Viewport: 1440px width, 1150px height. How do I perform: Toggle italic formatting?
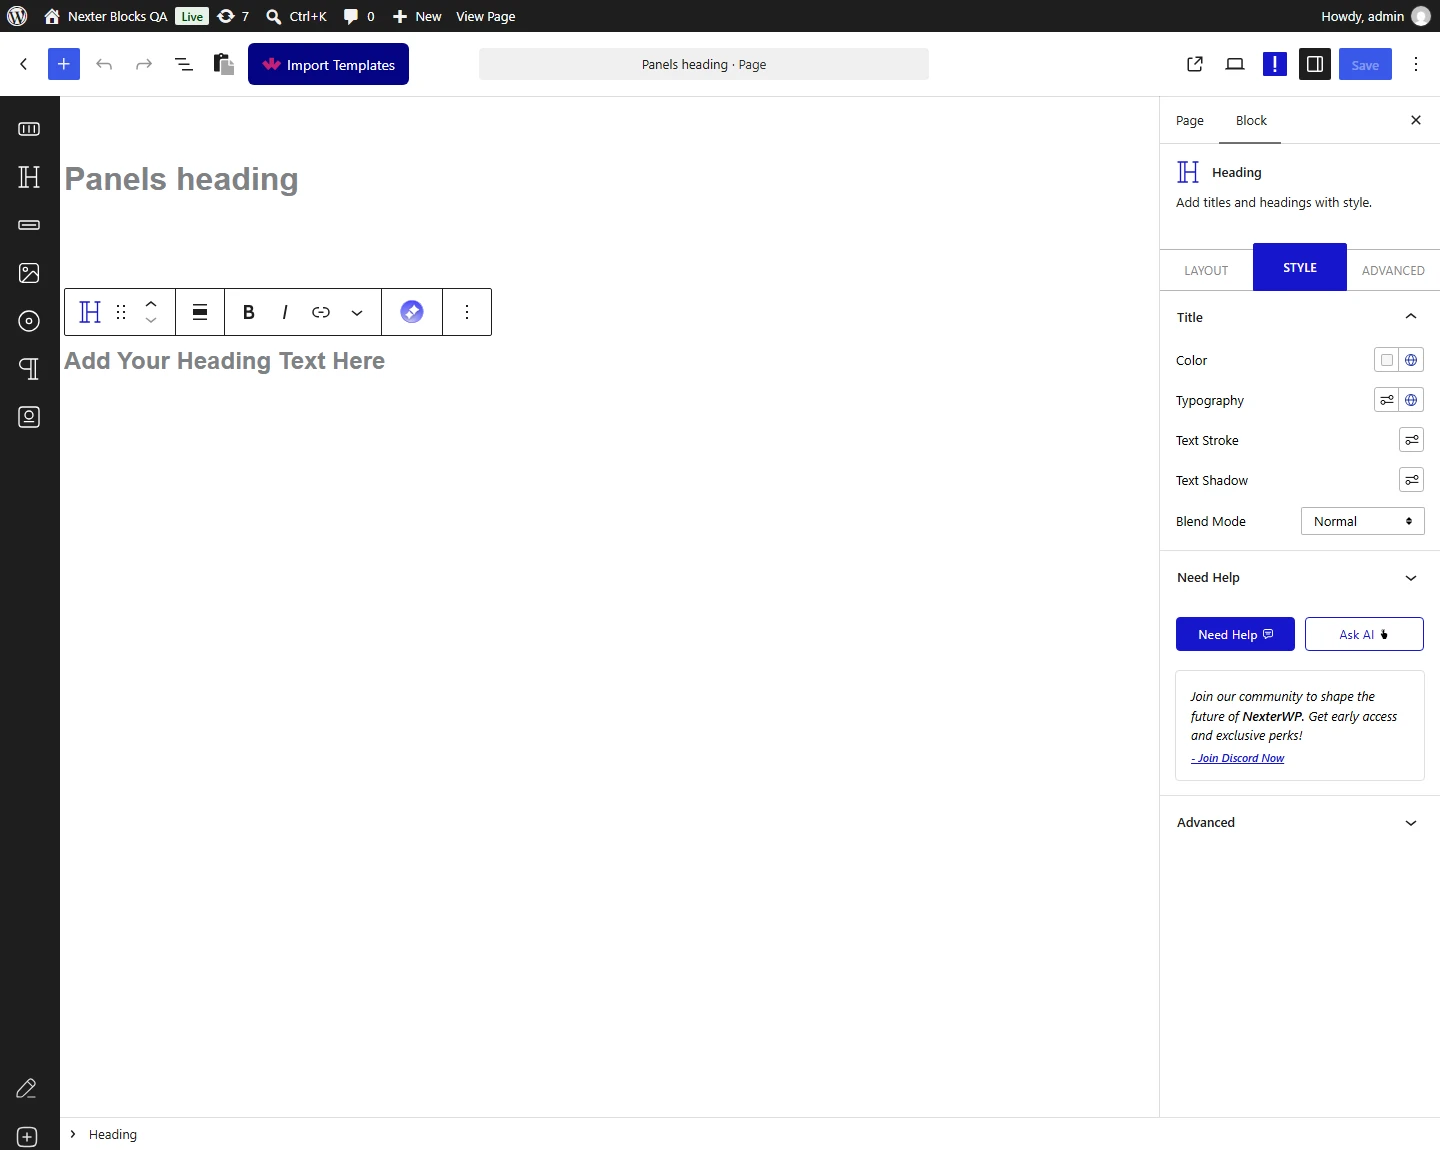(x=285, y=312)
